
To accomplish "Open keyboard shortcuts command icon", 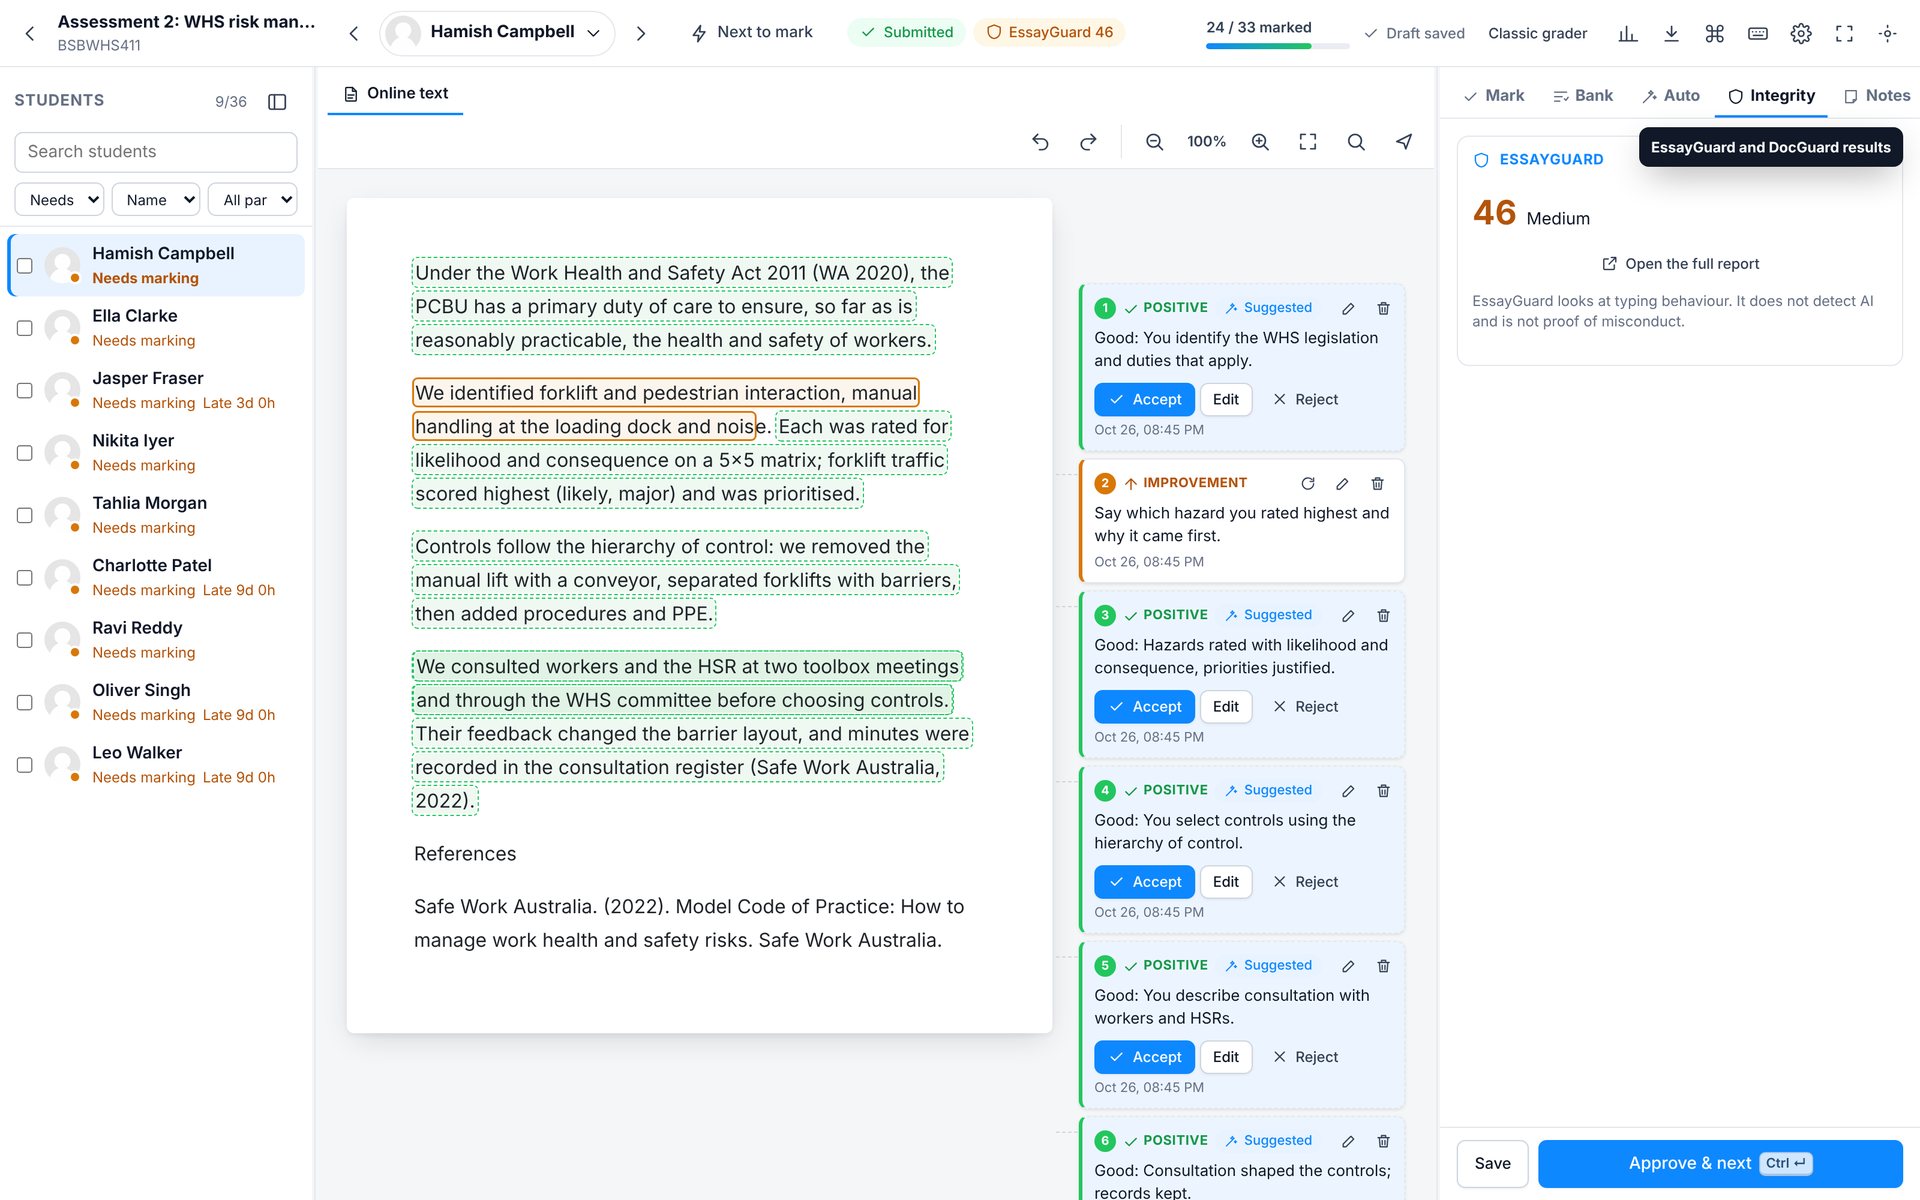I will (x=1715, y=33).
